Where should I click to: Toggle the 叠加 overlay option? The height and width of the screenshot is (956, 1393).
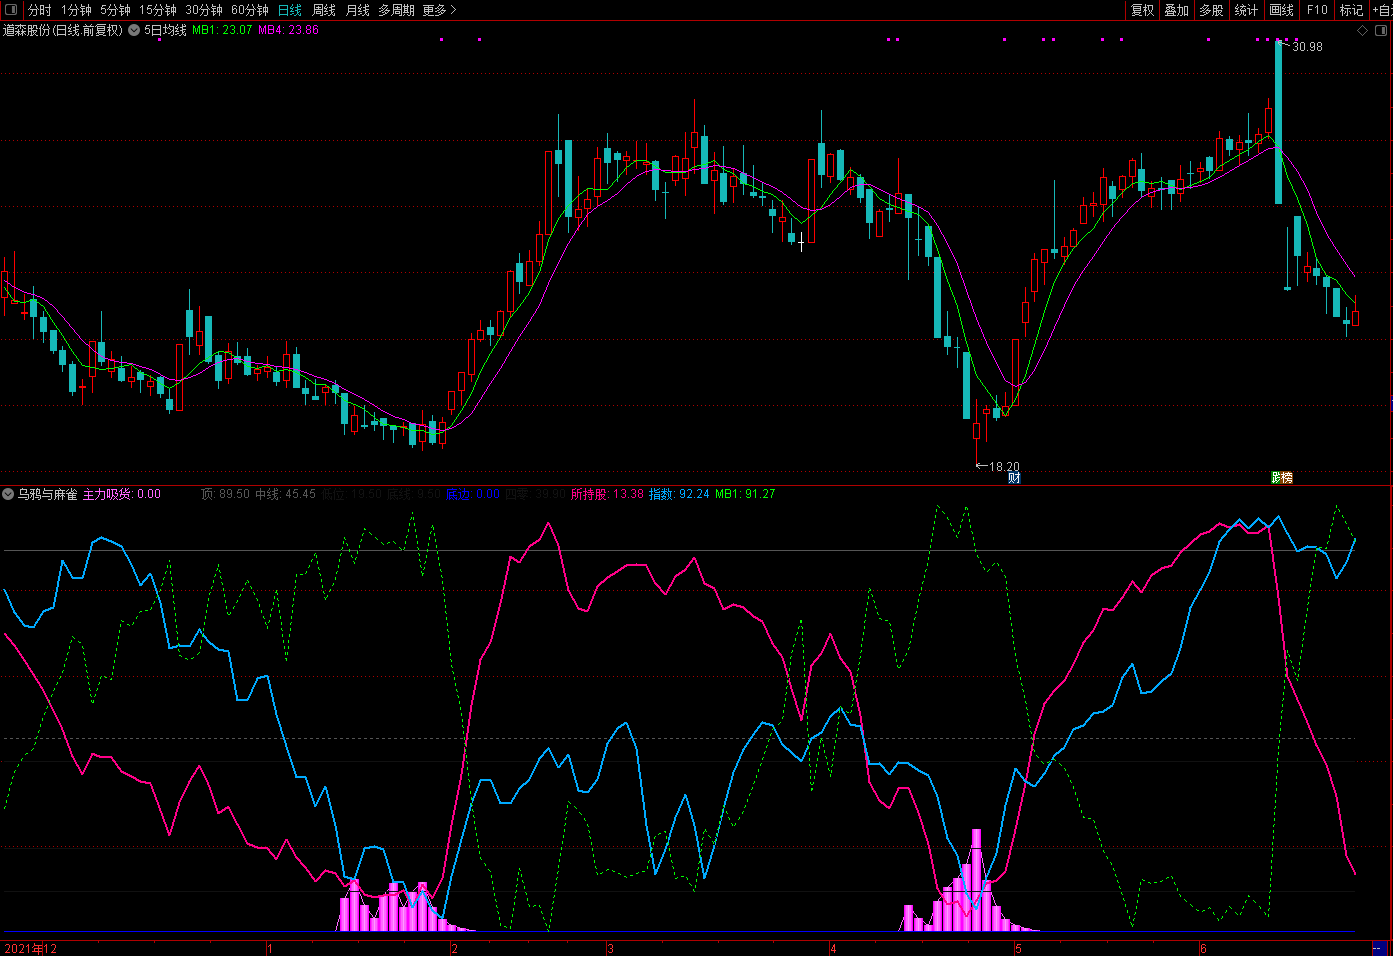tap(1176, 10)
